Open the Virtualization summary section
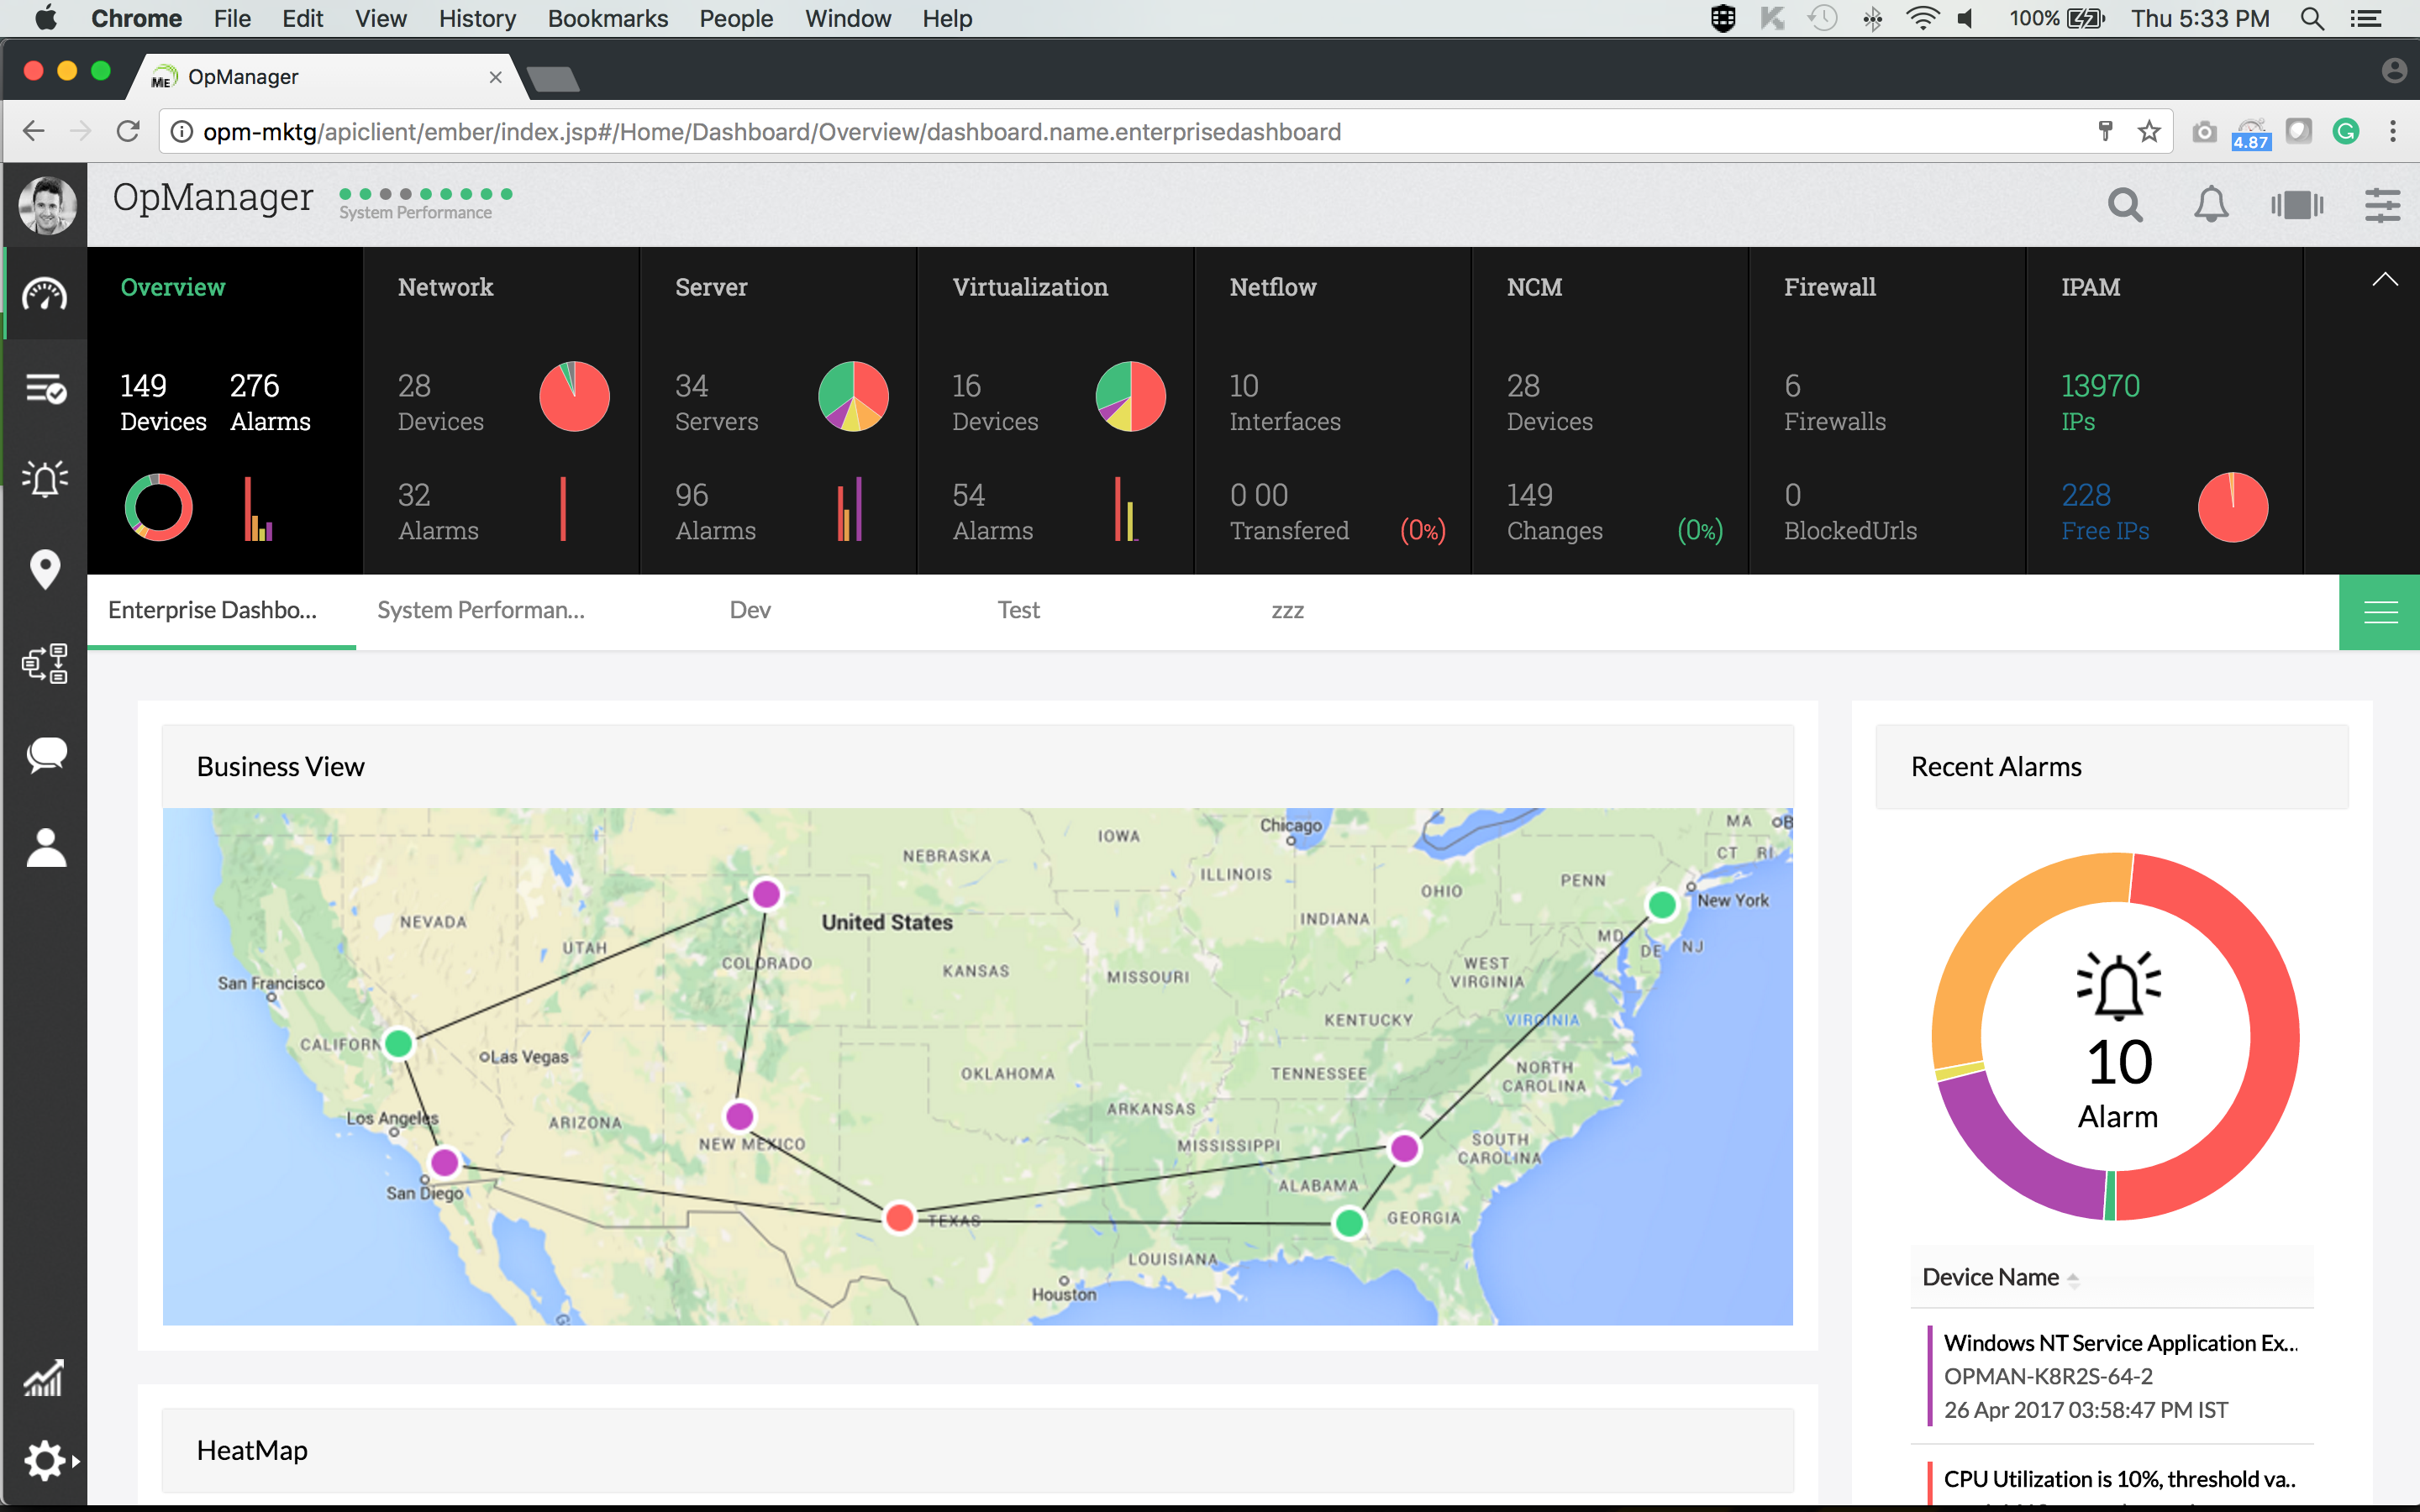Viewport: 2420px width, 1512px height. [x=1030, y=288]
